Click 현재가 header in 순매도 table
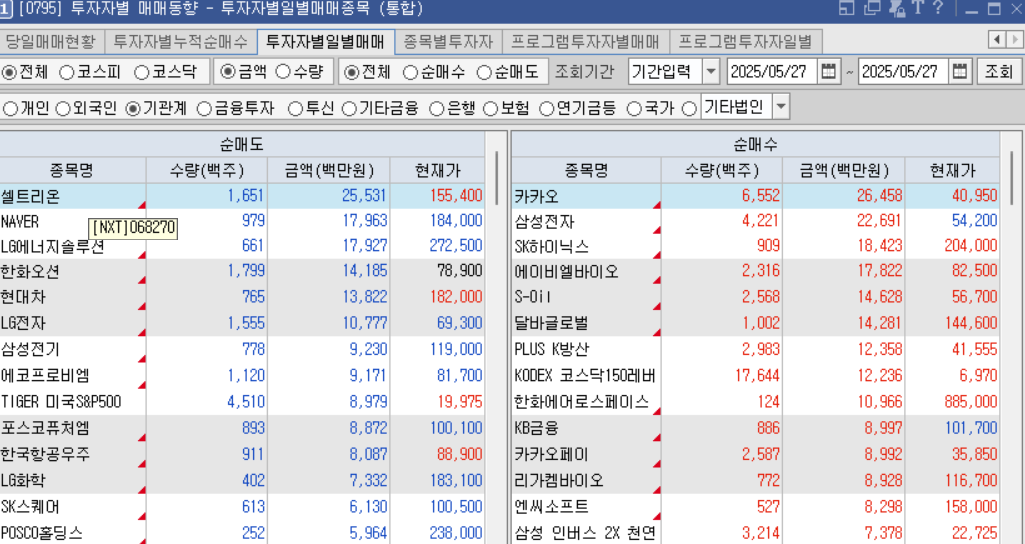 click(437, 171)
